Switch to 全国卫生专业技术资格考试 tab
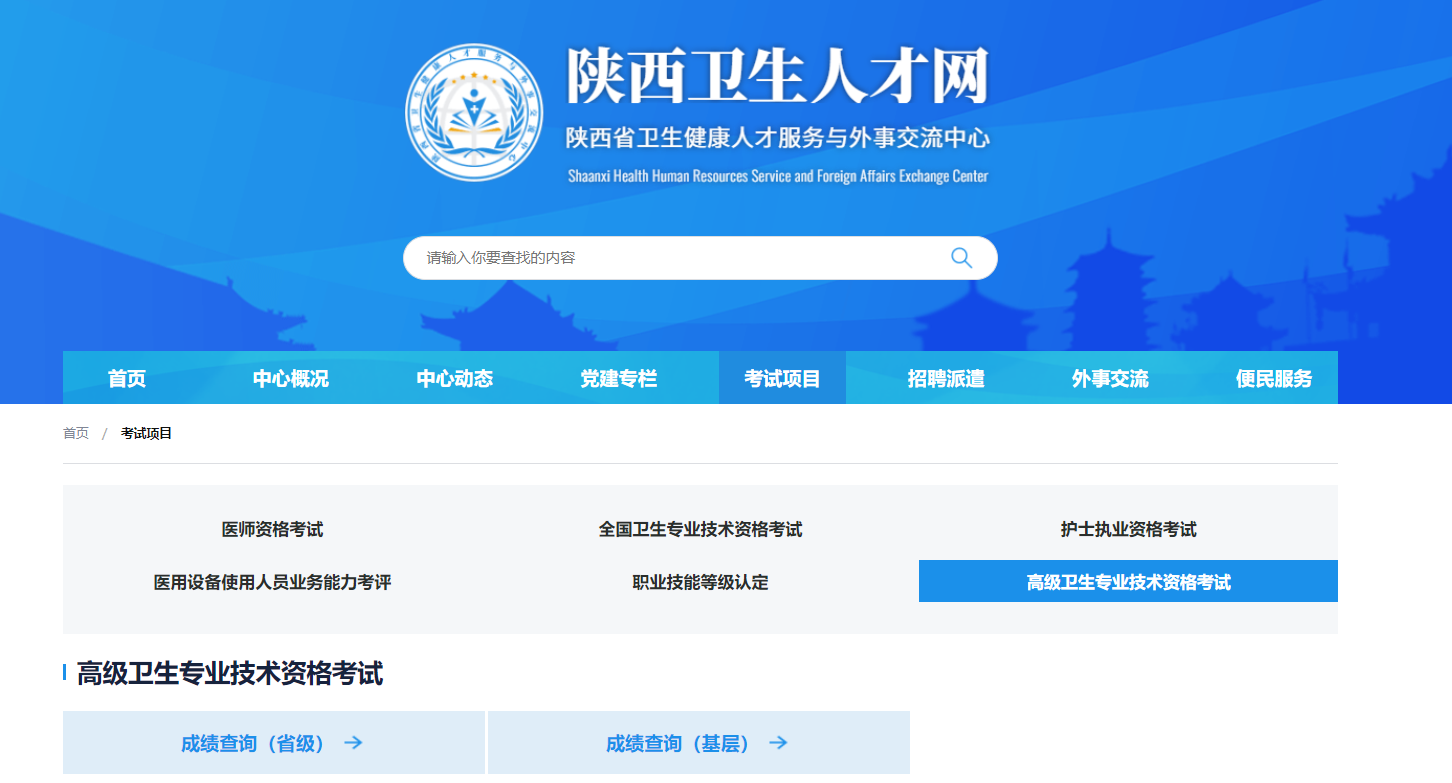The height and width of the screenshot is (783, 1452). (700, 530)
